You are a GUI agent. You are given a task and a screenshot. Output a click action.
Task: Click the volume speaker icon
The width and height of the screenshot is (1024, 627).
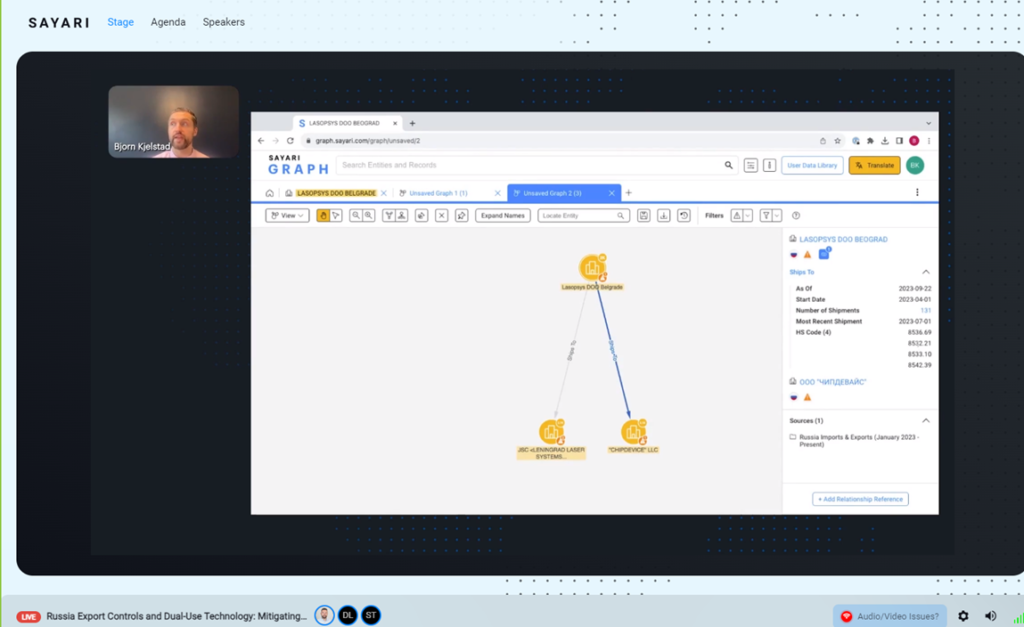991,616
